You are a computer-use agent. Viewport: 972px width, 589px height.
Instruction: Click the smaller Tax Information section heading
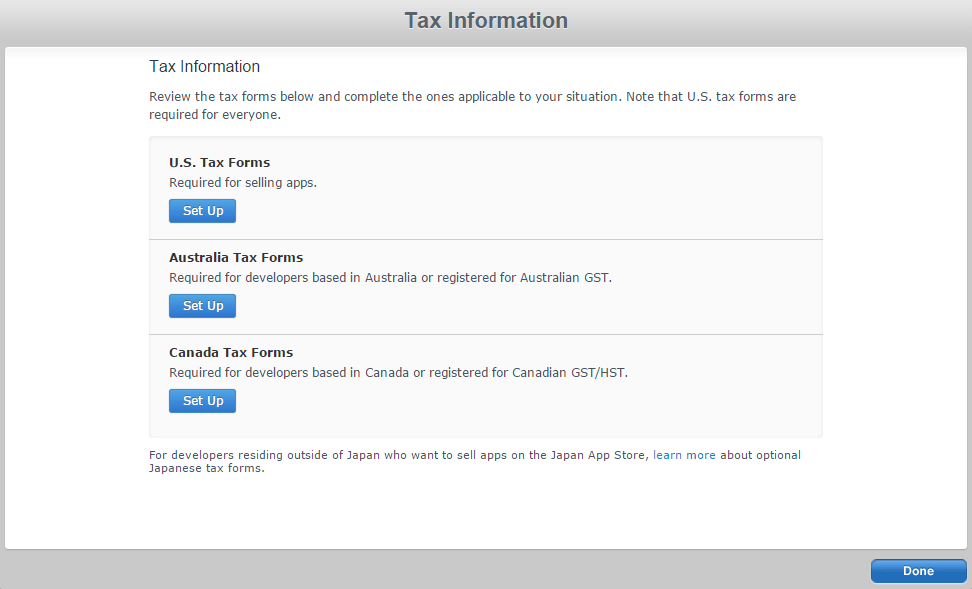click(x=204, y=67)
